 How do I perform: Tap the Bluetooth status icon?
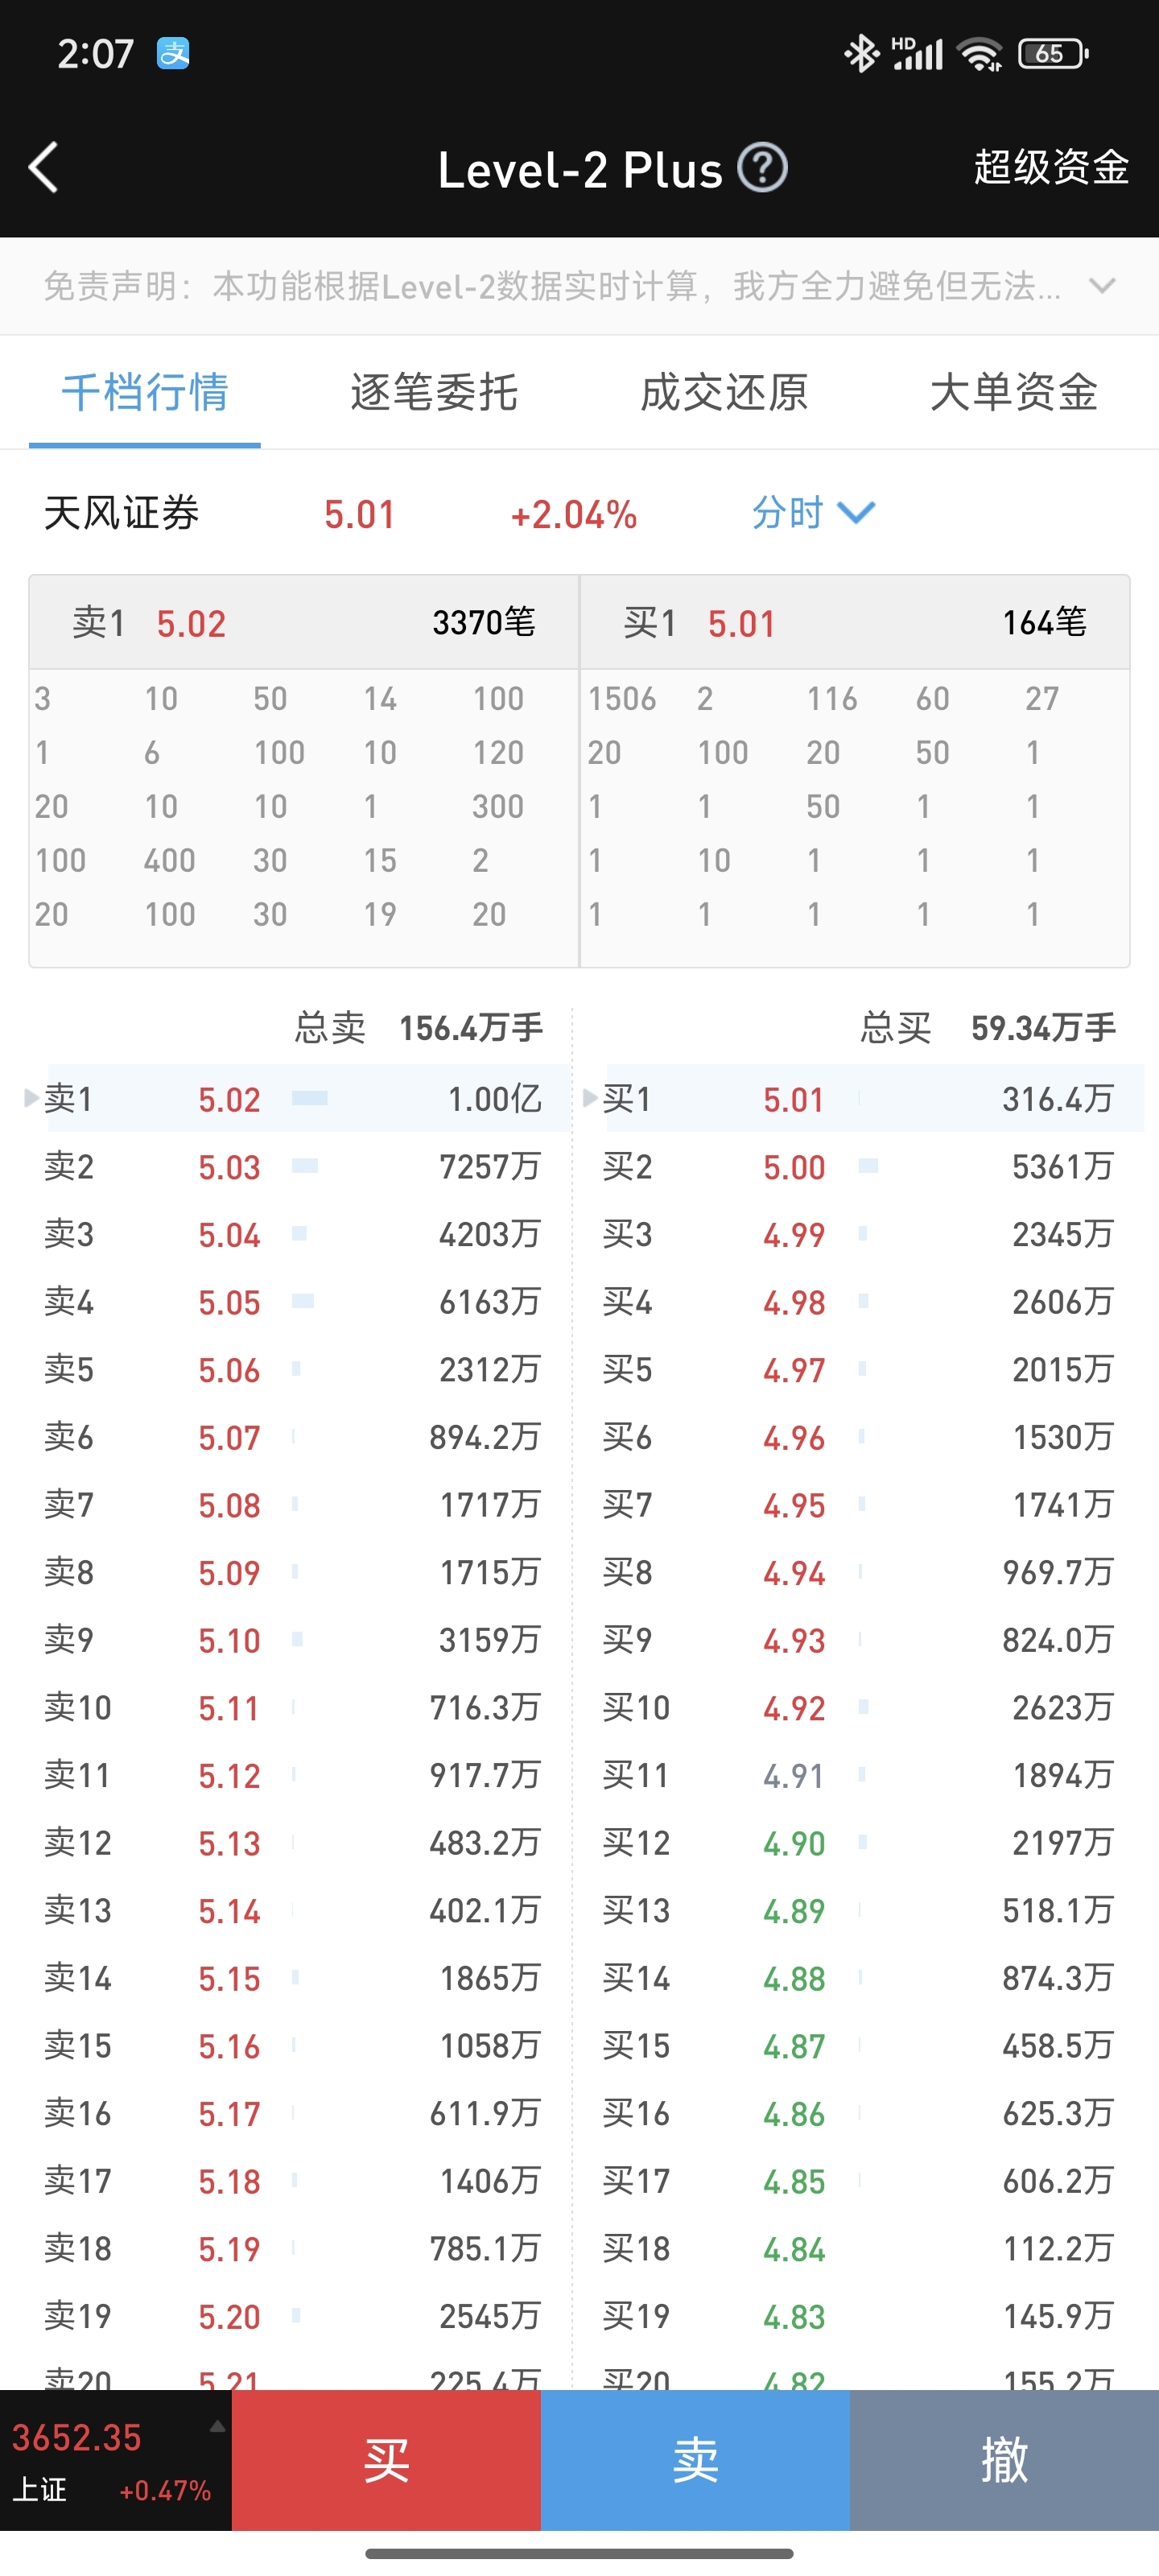coord(861,54)
